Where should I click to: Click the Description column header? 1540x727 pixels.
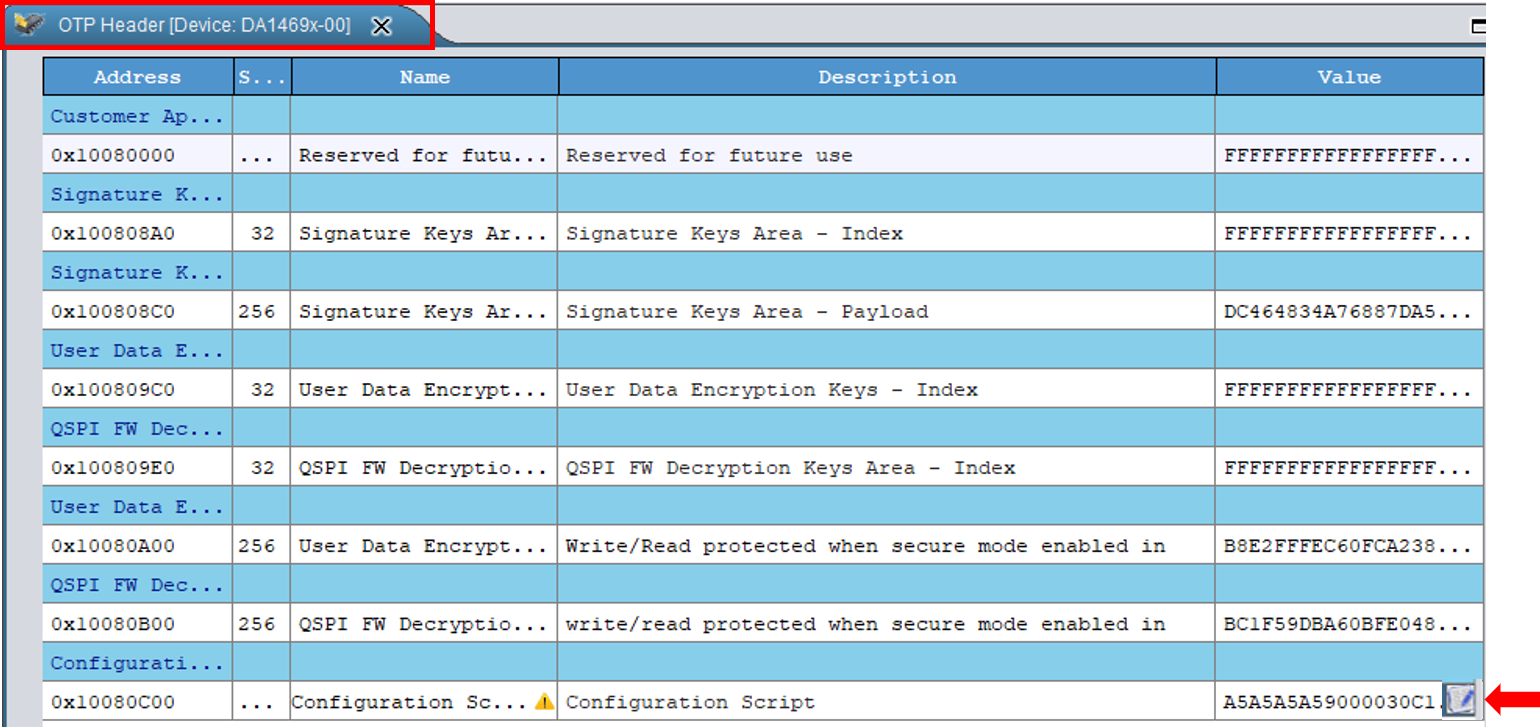pyautogui.click(x=887, y=77)
